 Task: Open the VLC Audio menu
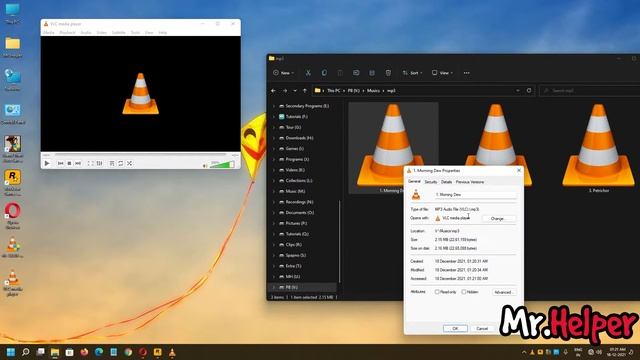[86, 32]
